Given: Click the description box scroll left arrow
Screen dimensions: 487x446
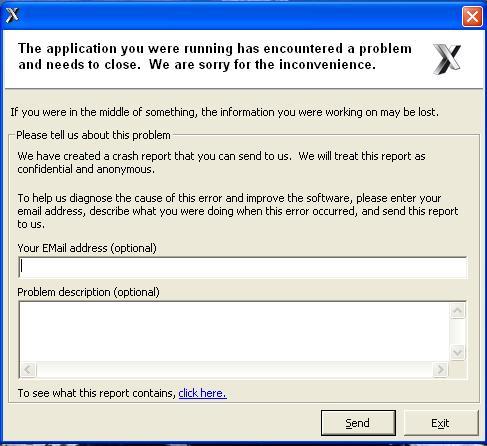Looking at the screenshot, I should [28, 369].
